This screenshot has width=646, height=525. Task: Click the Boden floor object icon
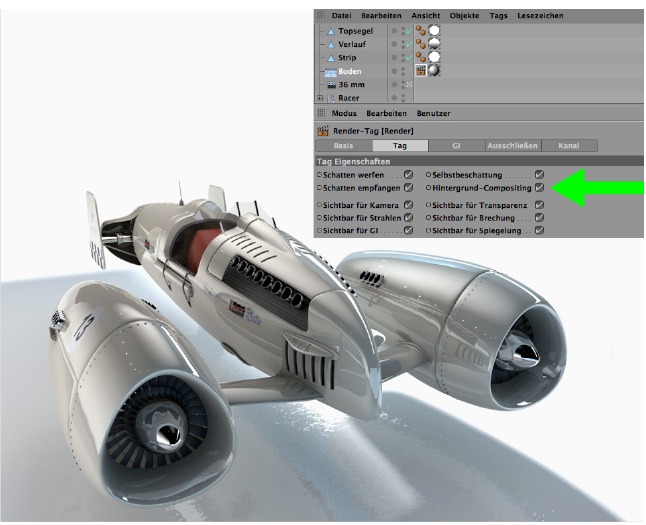(x=330, y=73)
